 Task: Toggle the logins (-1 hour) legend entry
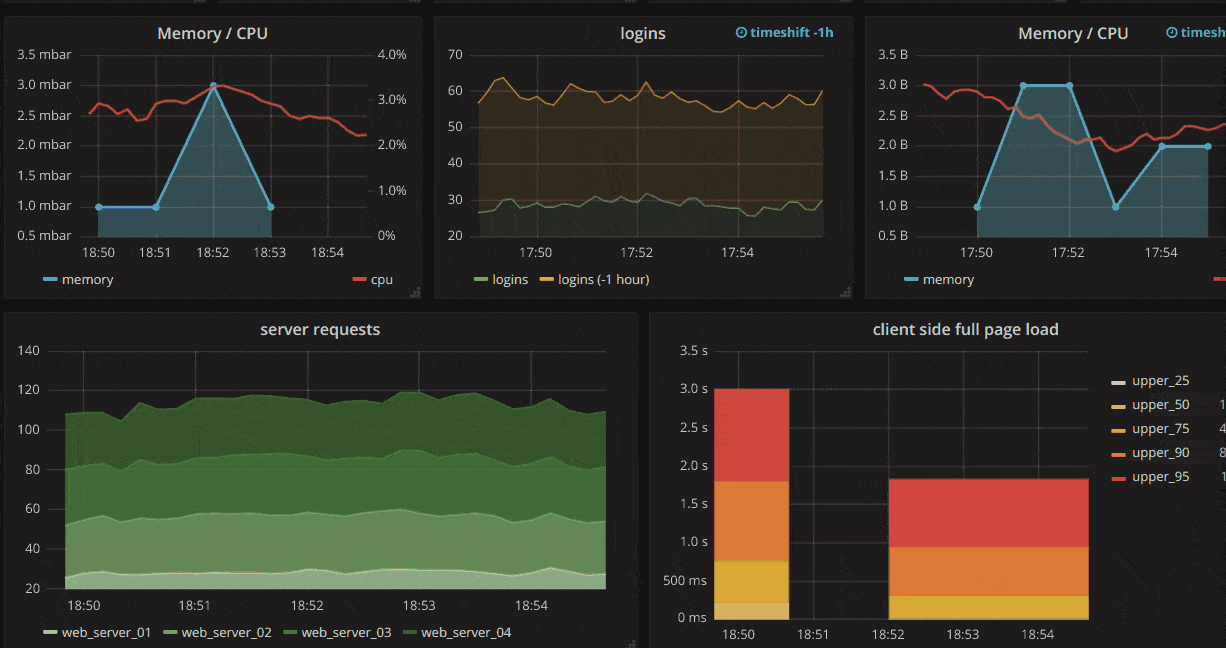[x=603, y=280]
